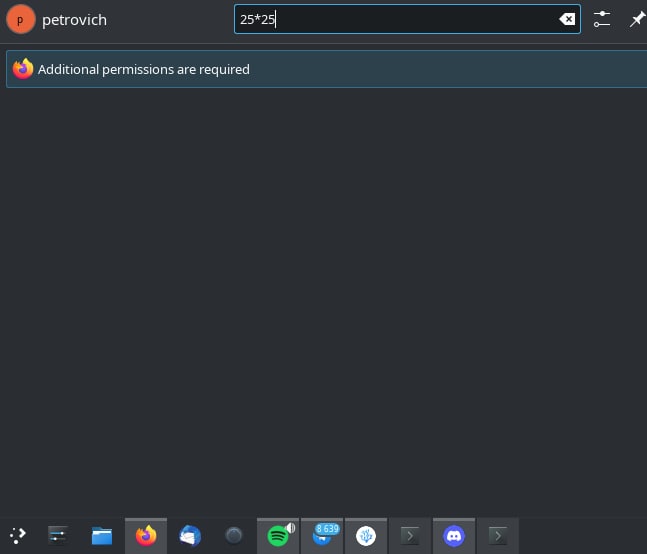The width and height of the screenshot is (647, 554).
Task: Clear the search field text
Action: click(x=567, y=19)
